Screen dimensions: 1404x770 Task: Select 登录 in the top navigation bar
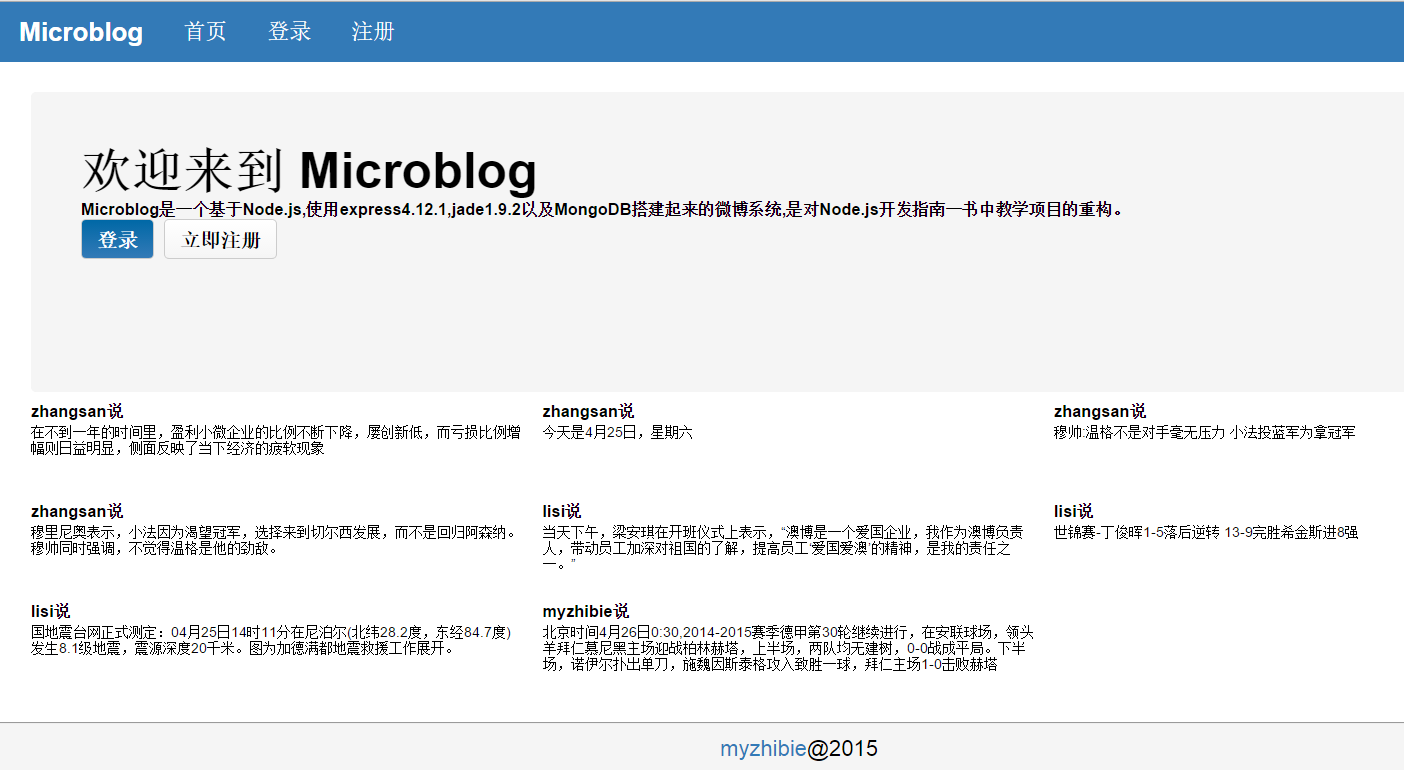point(290,32)
